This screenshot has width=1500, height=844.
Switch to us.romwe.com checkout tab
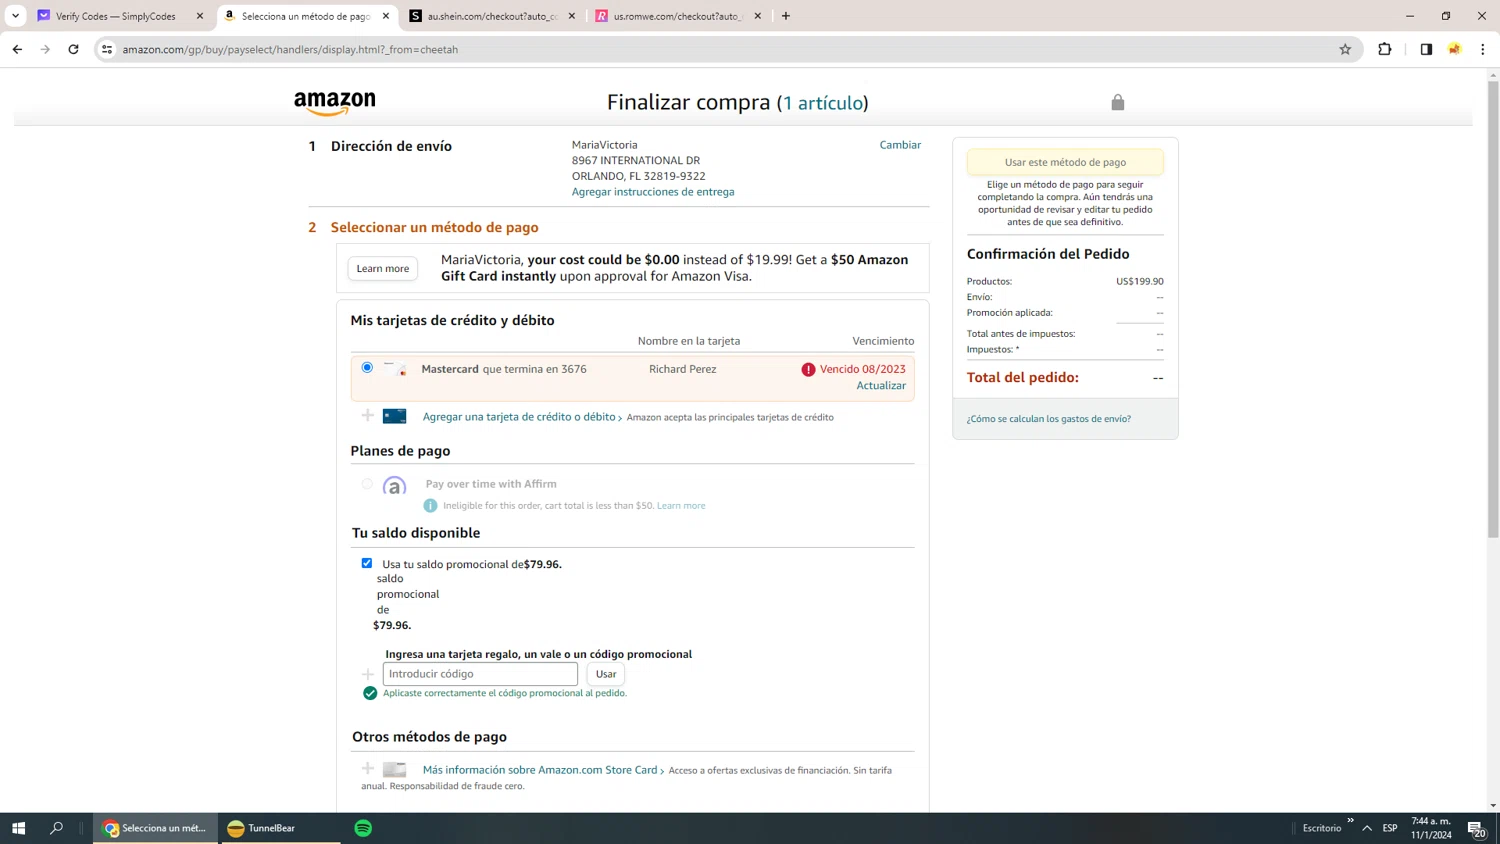[x=678, y=16]
